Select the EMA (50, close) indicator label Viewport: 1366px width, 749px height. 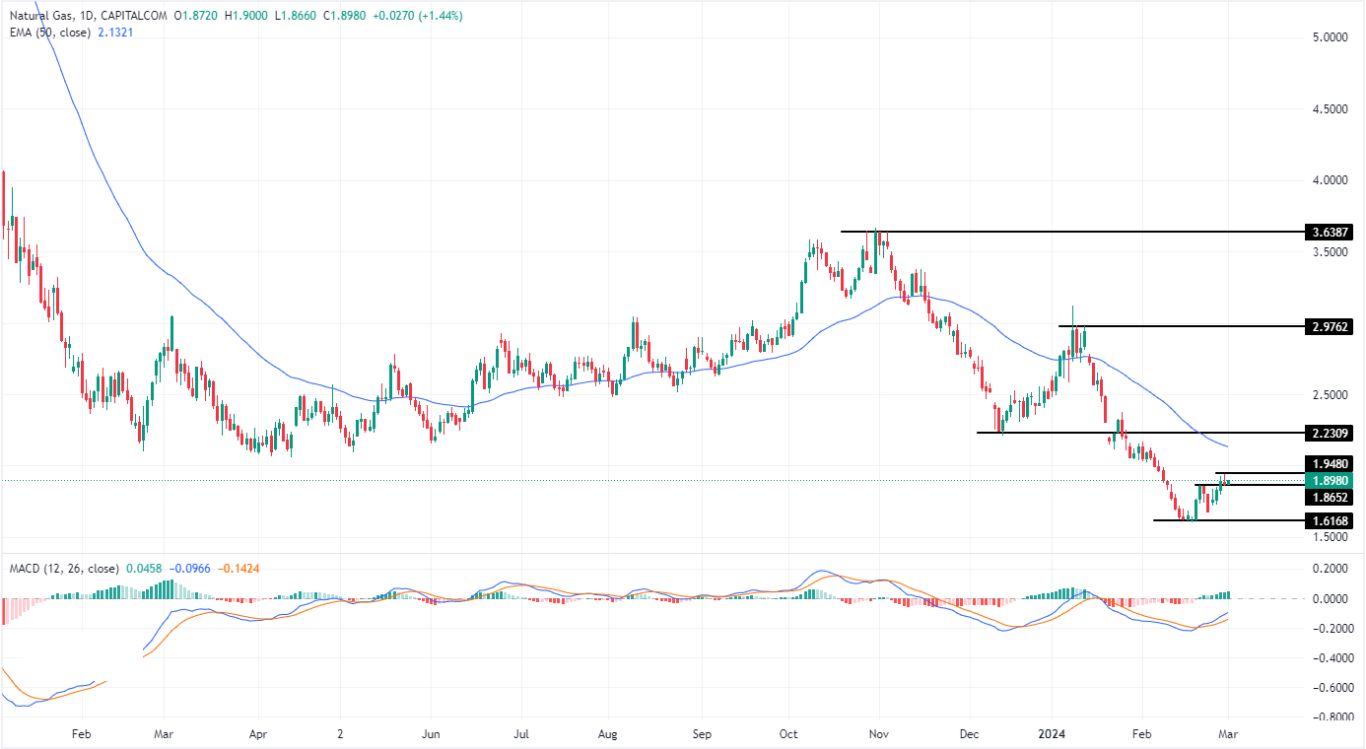50,33
